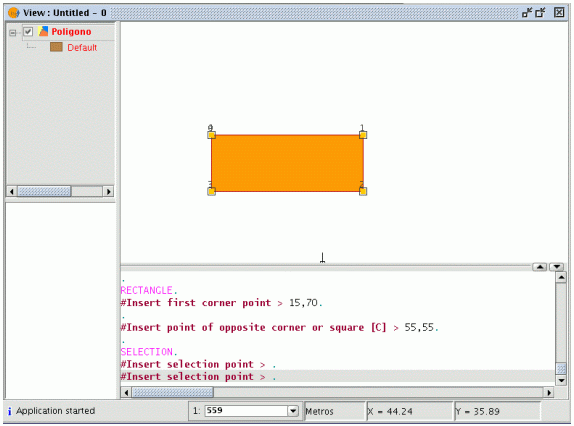The image size is (574, 426).
Task: Select the bottom-right vertex handle 2
Action: (363, 191)
